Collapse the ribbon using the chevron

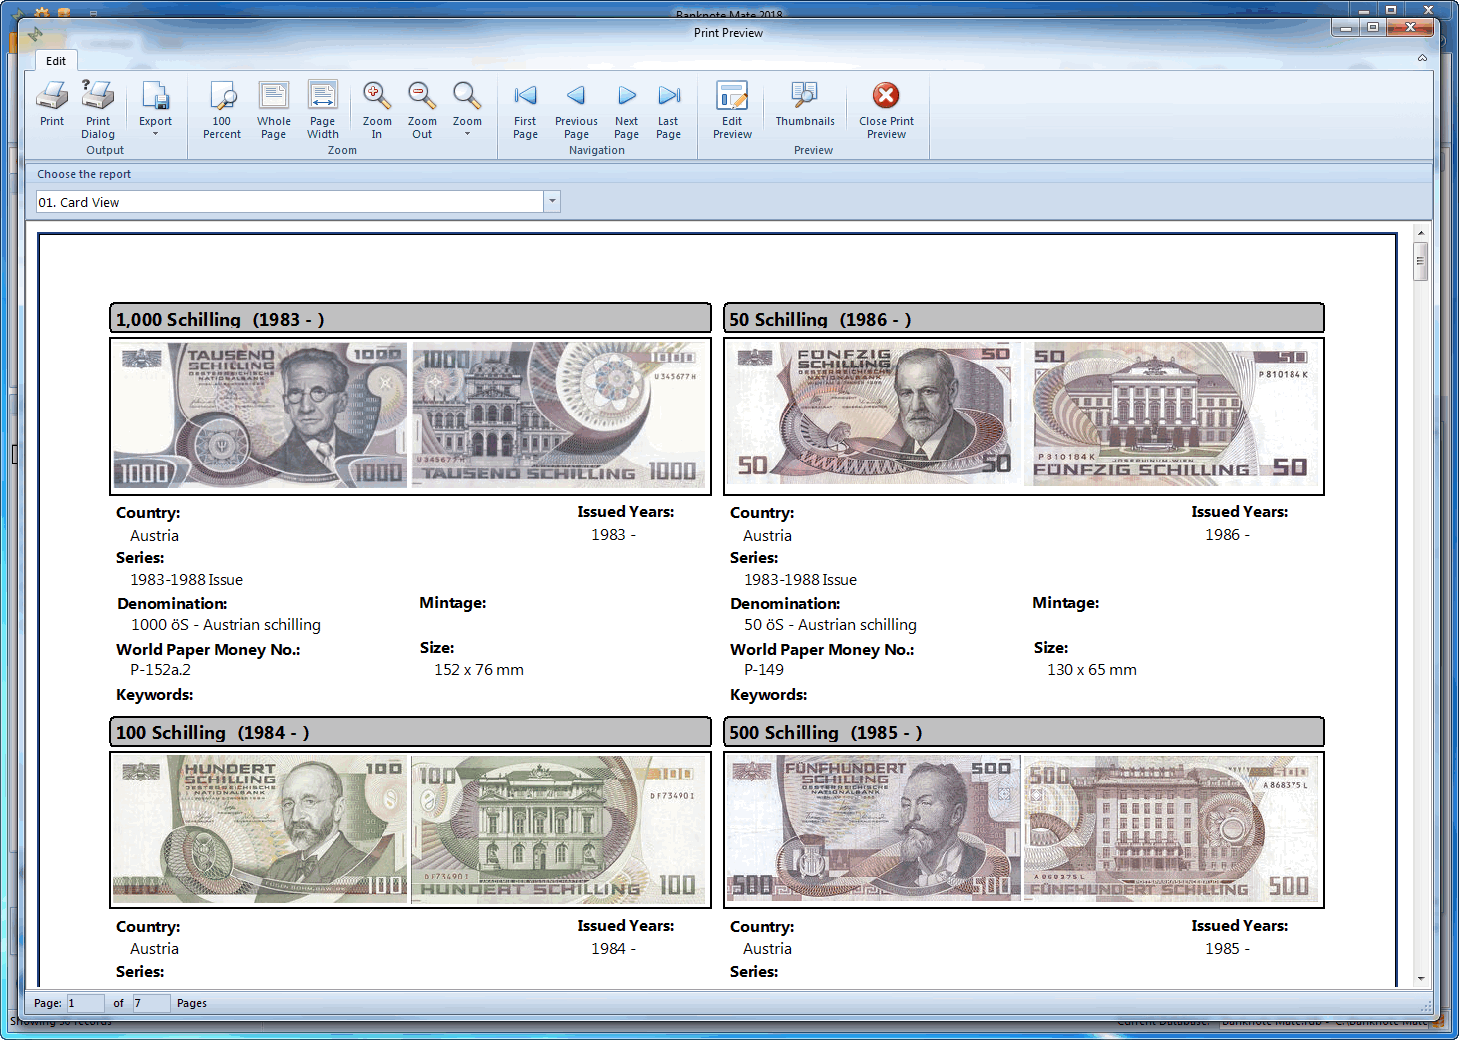[1422, 58]
